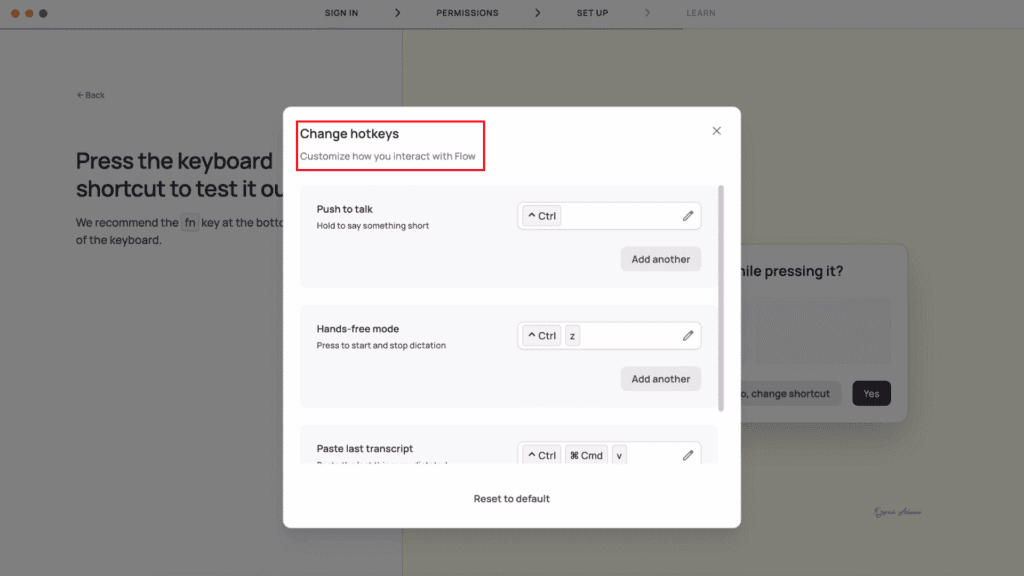Image resolution: width=1024 pixels, height=576 pixels.
Task: Click "Press to start and stop dictation" text
Action: [381, 345]
